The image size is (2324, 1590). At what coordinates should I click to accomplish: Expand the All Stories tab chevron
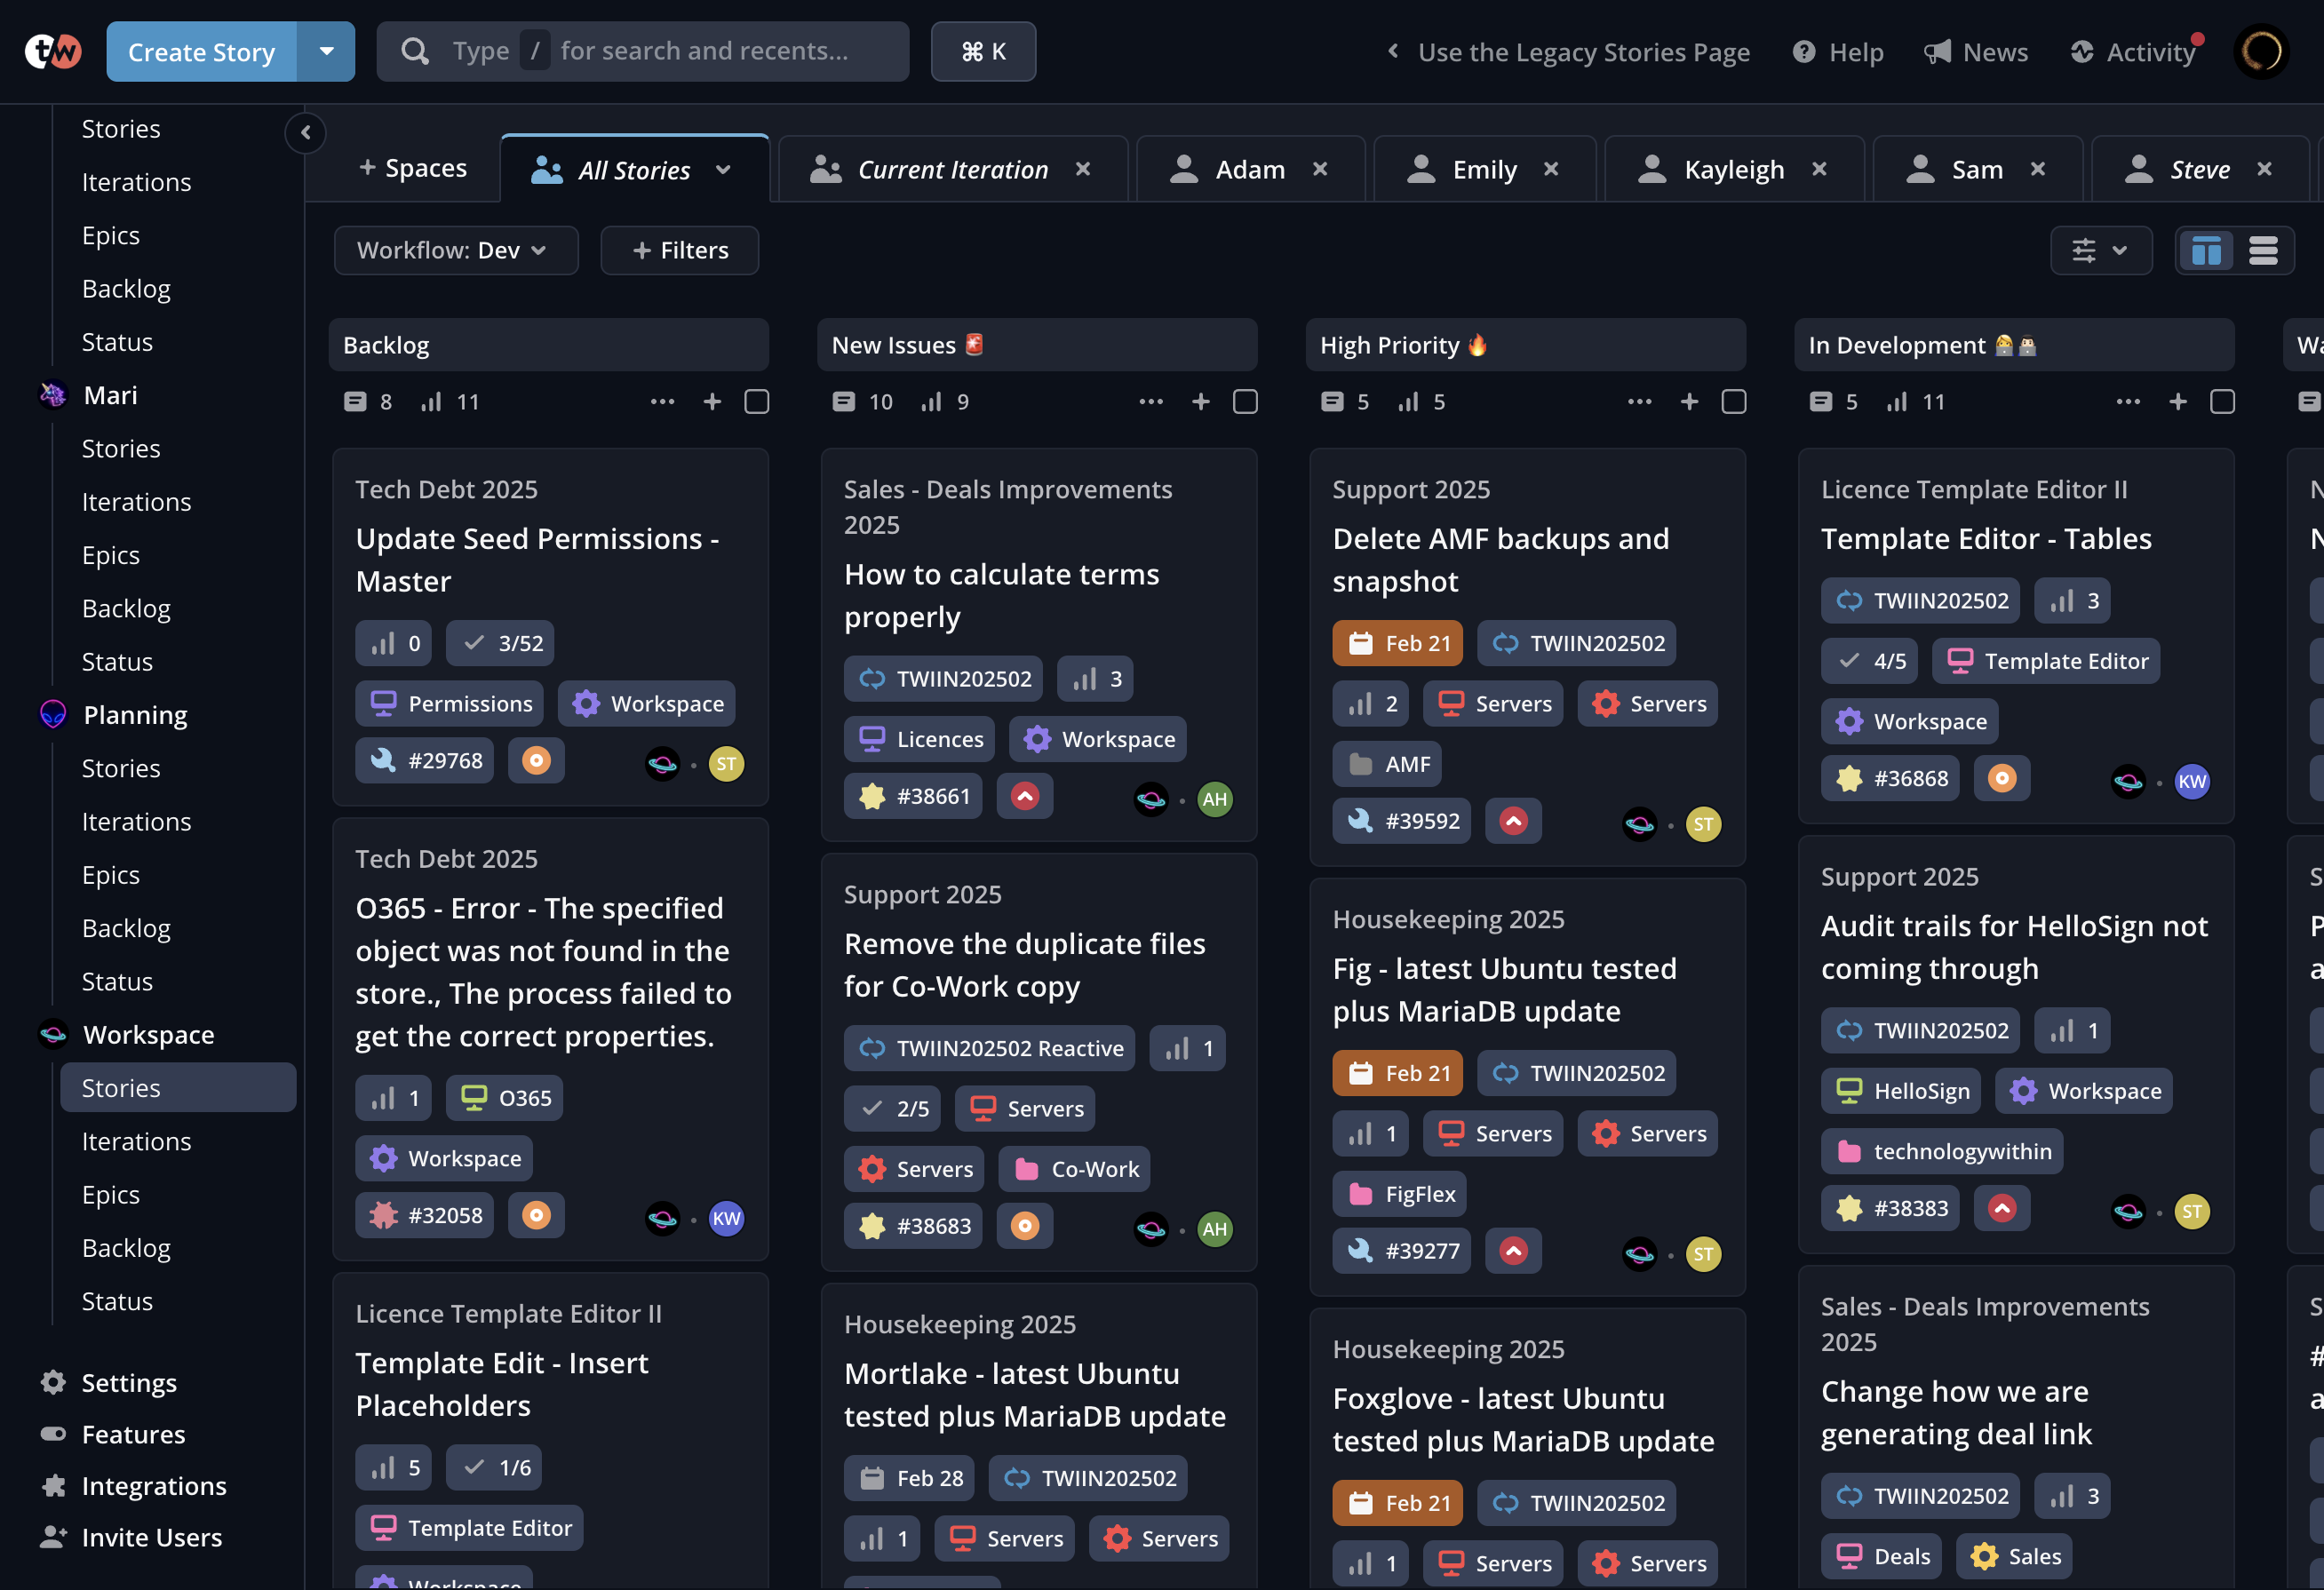click(723, 170)
